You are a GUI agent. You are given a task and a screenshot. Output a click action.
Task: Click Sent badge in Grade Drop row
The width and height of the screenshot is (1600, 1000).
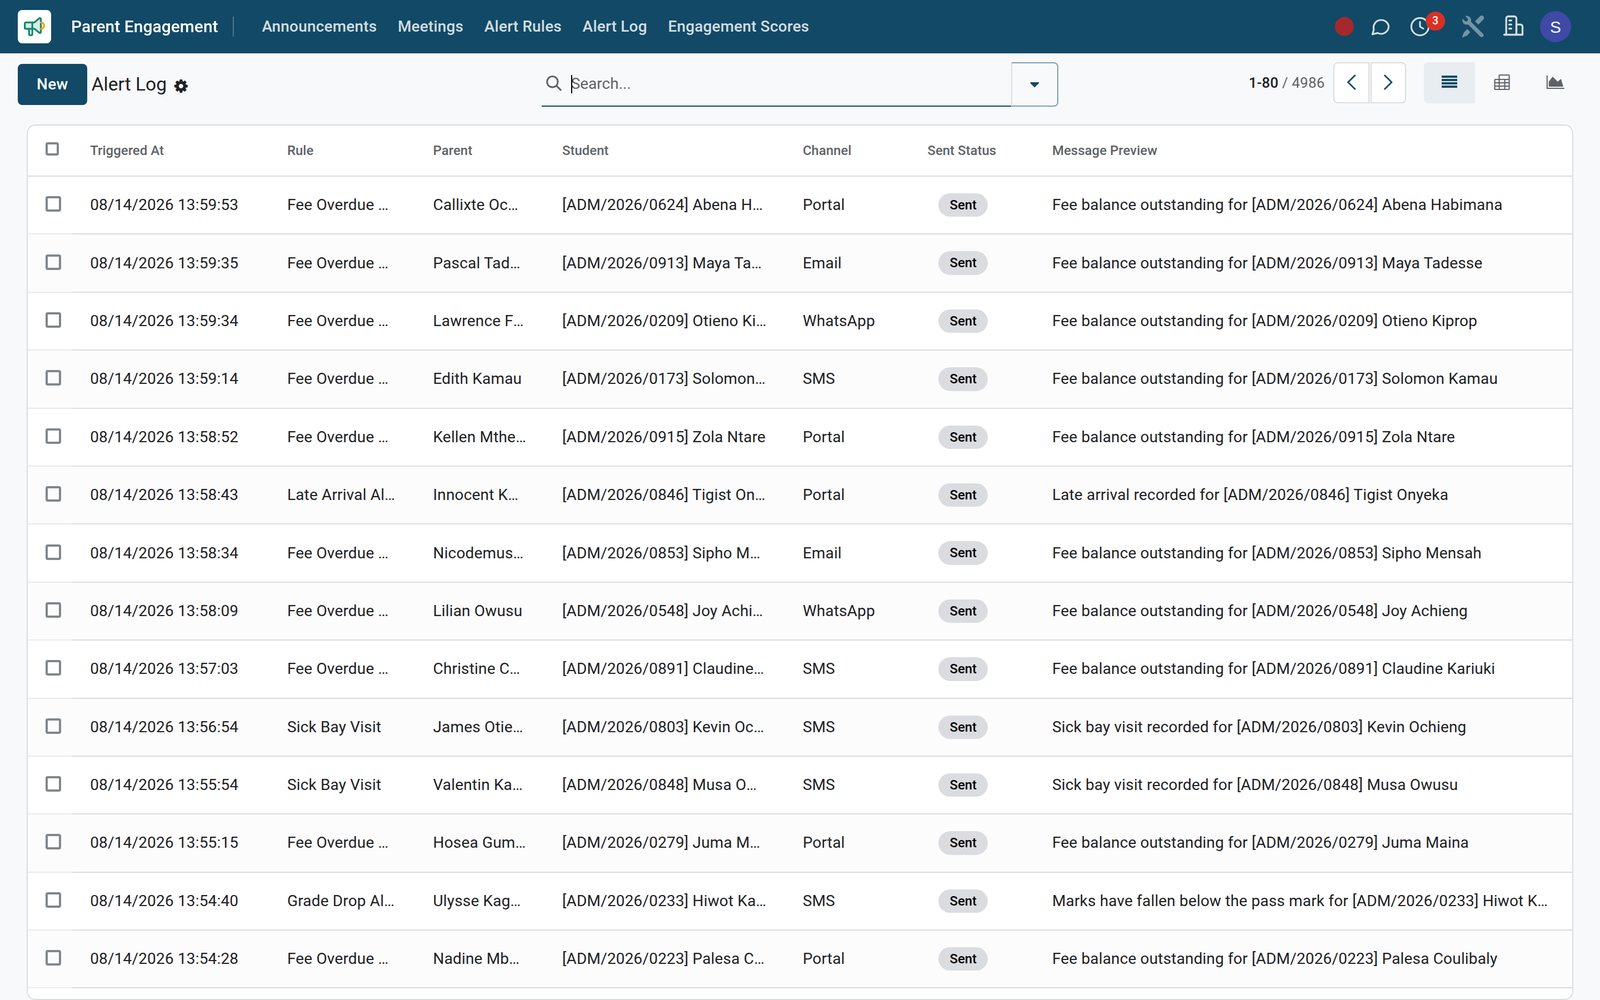click(x=963, y=901)
